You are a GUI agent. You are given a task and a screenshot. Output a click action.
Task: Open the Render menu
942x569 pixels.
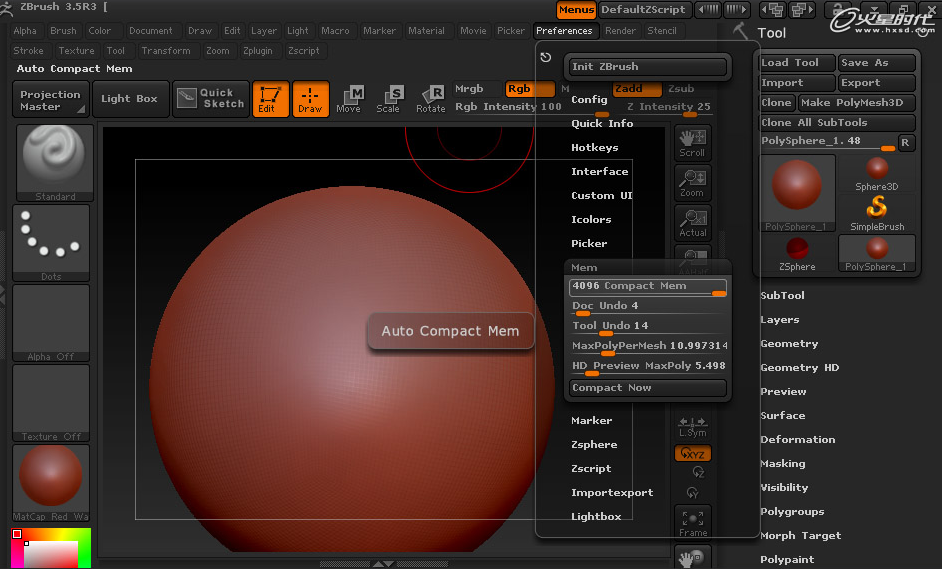click(620, 31)
